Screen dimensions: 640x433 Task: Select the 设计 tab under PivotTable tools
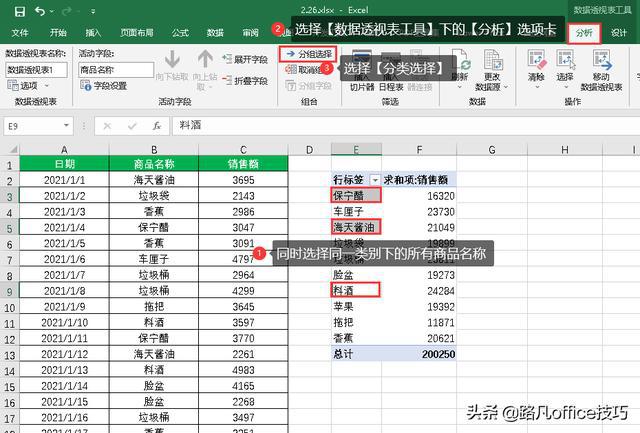[x=619, y=33]
